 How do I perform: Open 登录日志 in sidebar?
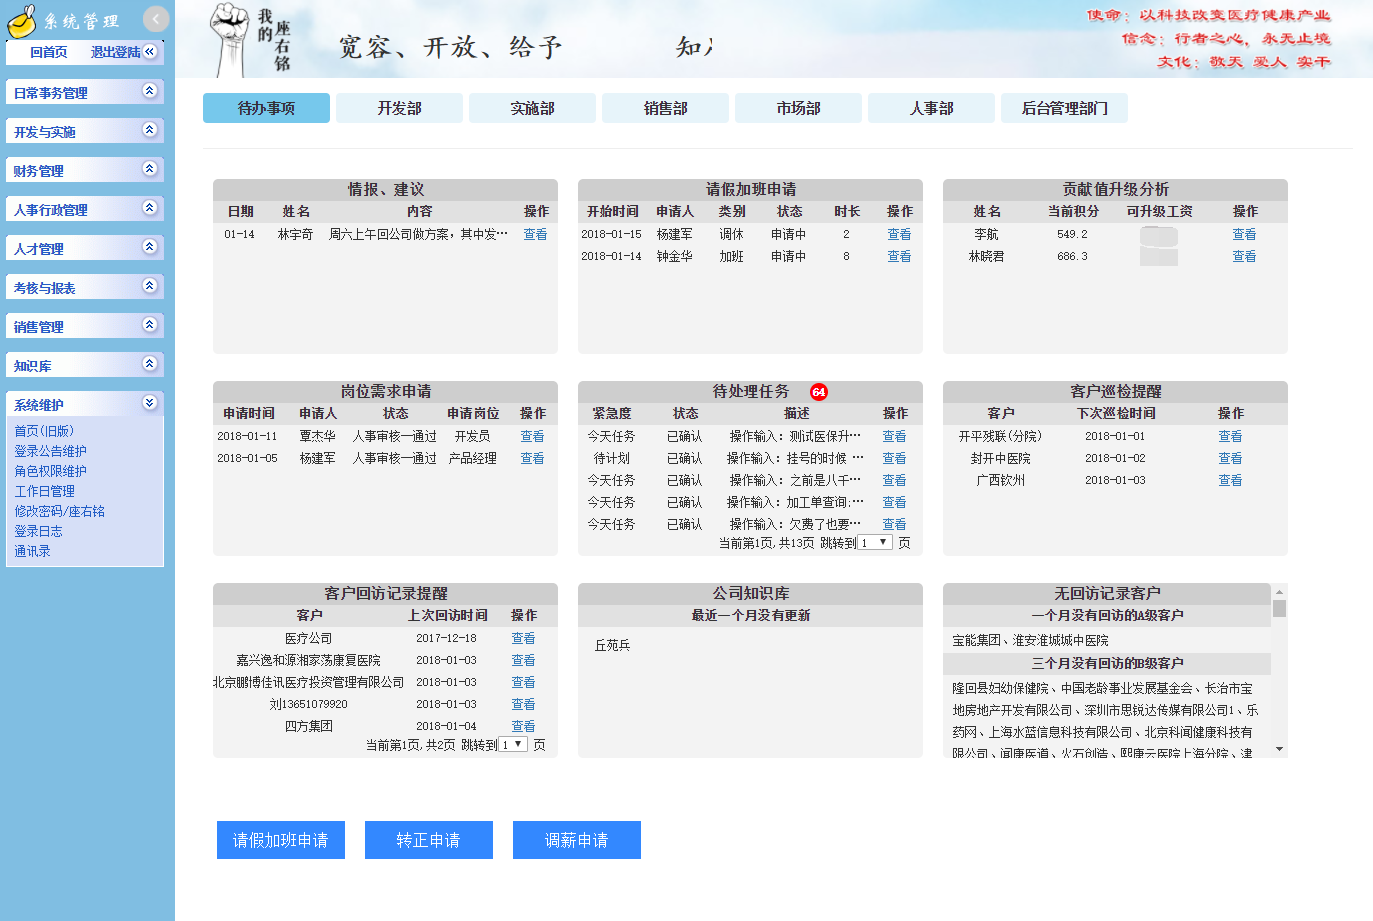point(38,531)
